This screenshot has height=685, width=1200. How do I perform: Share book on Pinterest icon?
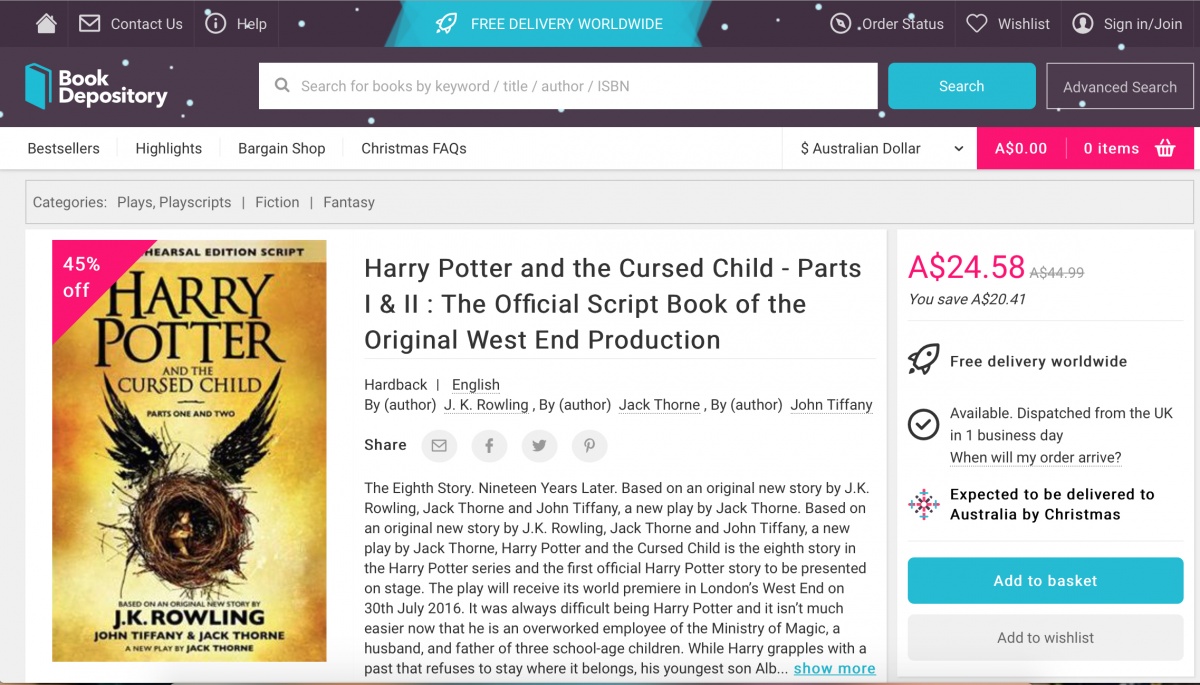pos(589,446)
